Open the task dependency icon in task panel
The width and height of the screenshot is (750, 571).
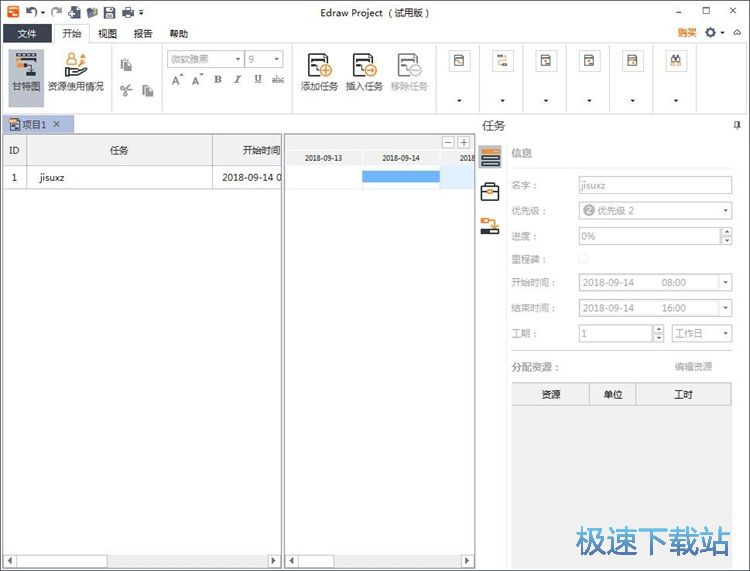click(490, 226)
